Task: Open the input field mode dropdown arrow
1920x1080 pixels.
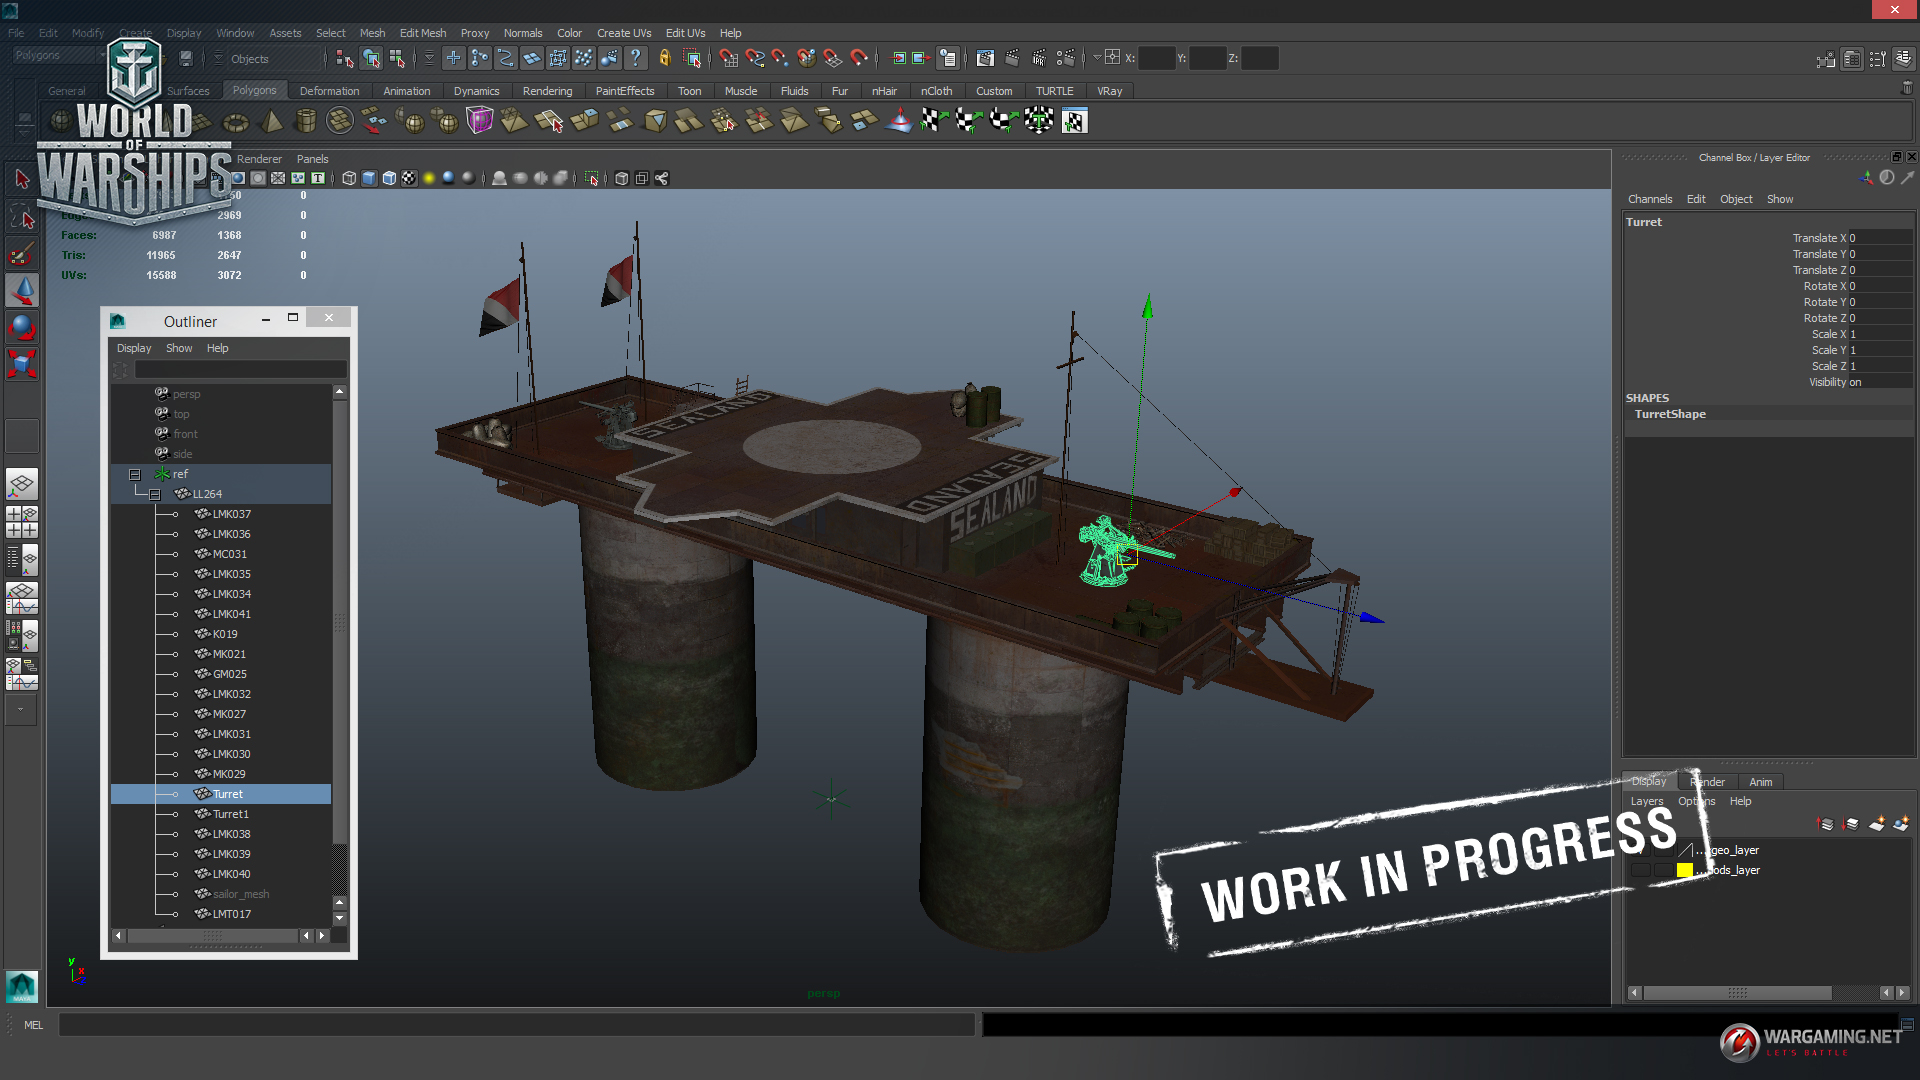Action: (x=1097, y=58)
